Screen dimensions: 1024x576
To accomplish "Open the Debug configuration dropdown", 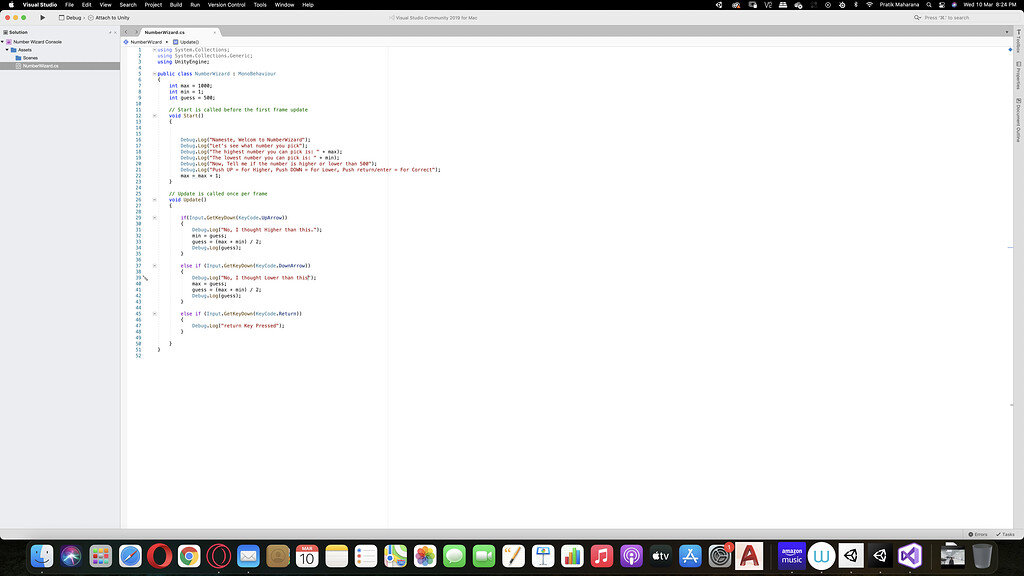I will (x=72, y=17).
